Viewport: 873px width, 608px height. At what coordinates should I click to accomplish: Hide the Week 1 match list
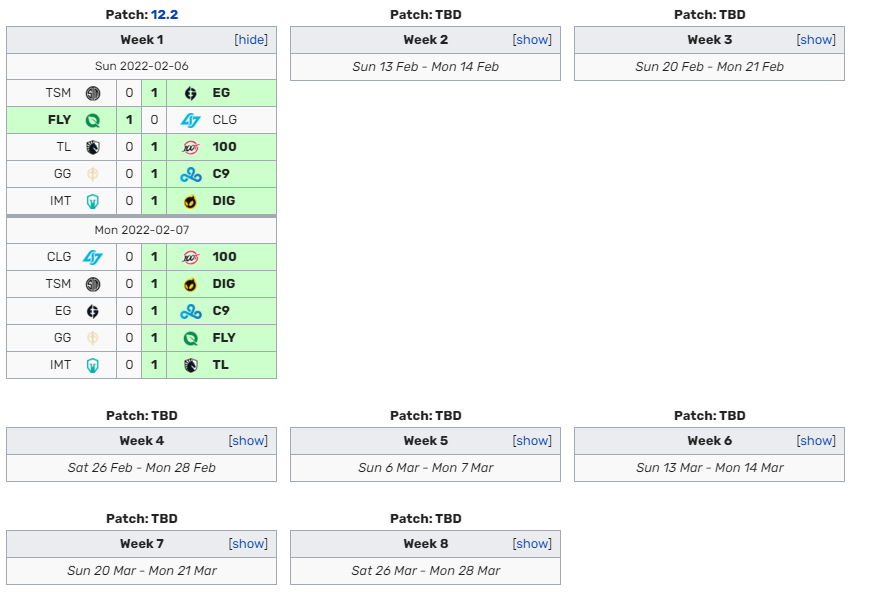(x=251, y=40)
